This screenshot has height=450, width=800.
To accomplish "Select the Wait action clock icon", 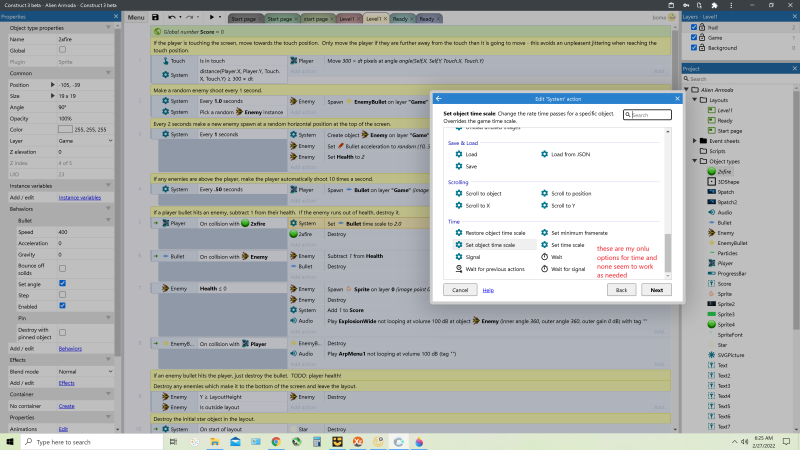I will (544, 257).
